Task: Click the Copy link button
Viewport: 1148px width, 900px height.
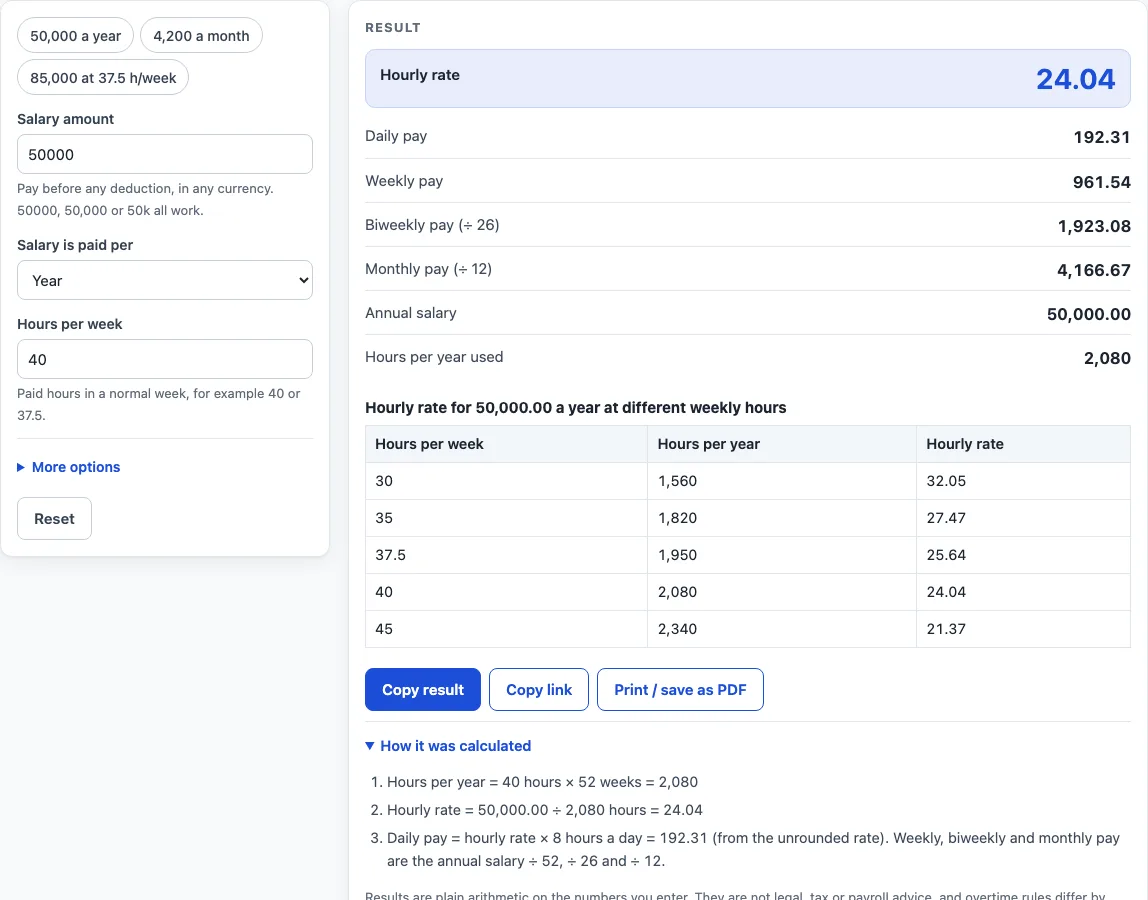Action: (539, 690)
